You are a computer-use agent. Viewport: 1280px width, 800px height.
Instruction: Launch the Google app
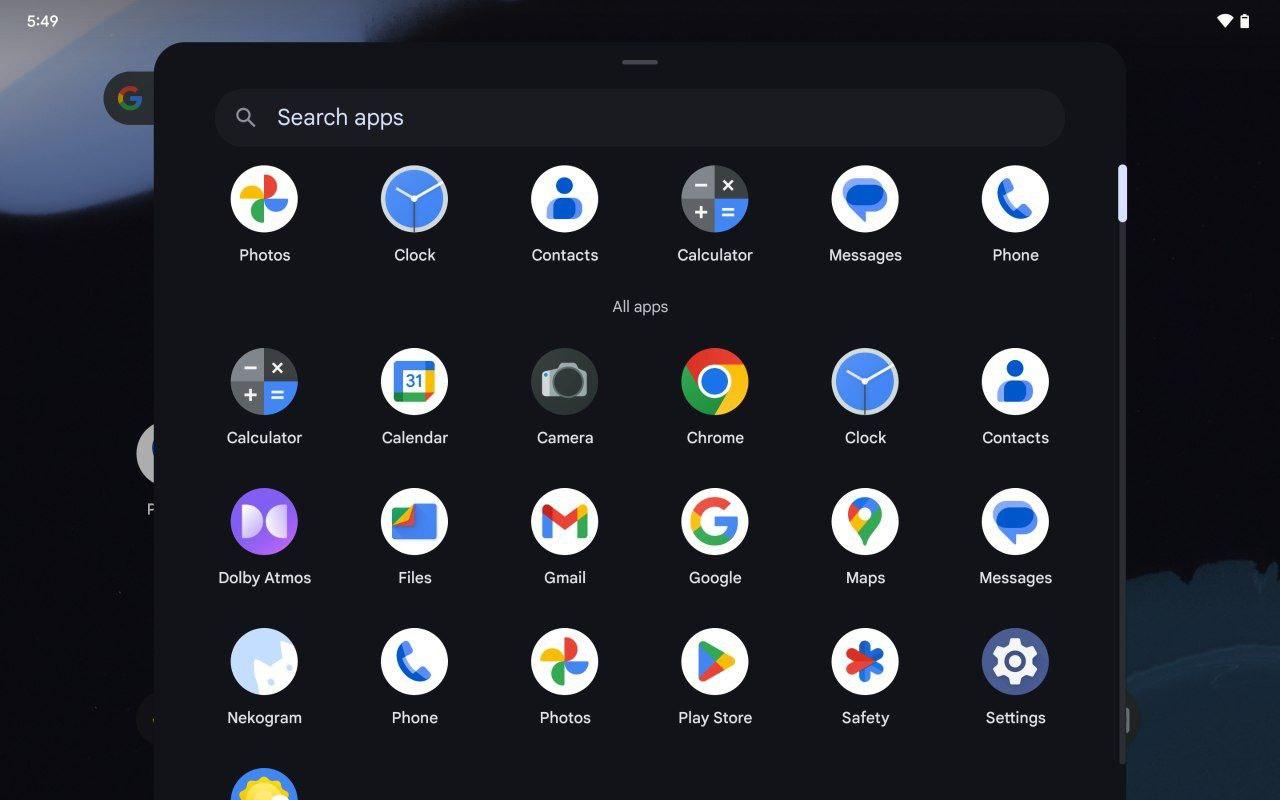point(714,521)
